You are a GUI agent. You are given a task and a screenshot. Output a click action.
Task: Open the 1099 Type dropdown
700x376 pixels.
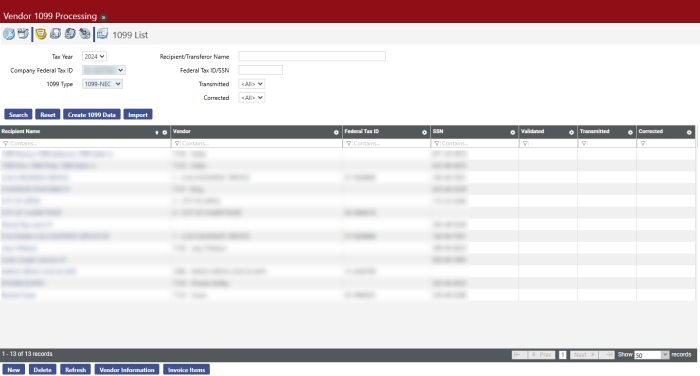(102, 84)
